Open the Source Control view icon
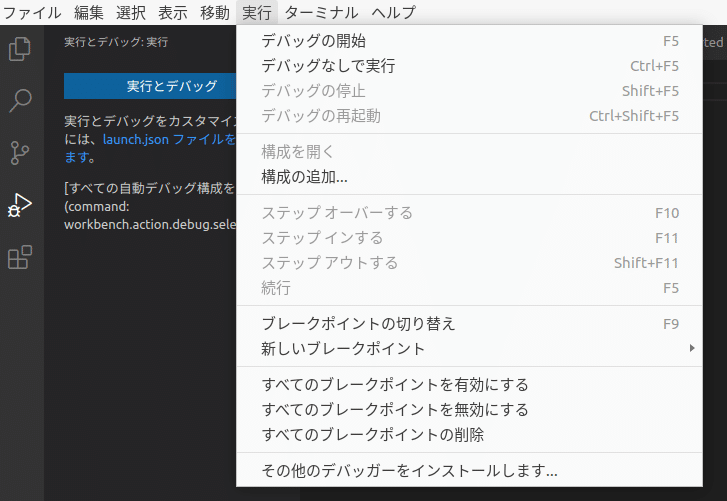This screenshot has height=501, width=727. pyautogui.click(x=20, y=152)
